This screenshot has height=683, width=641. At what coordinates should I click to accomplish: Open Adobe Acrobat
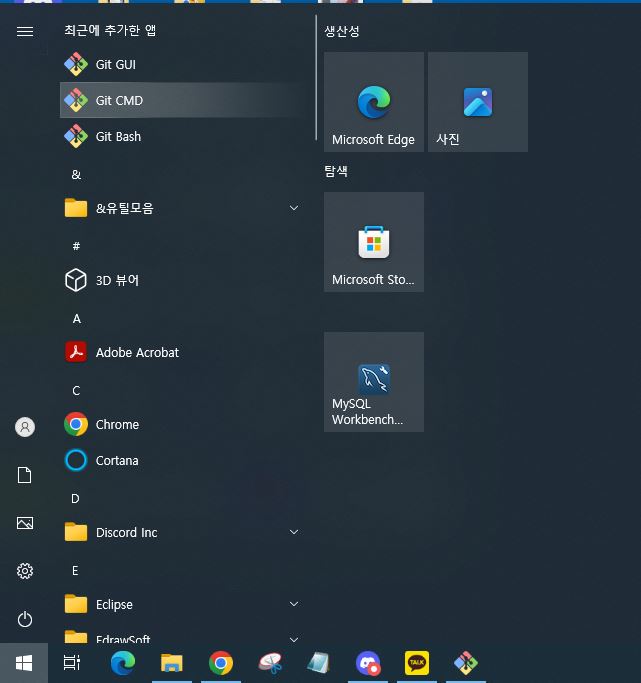click(183, 352)
